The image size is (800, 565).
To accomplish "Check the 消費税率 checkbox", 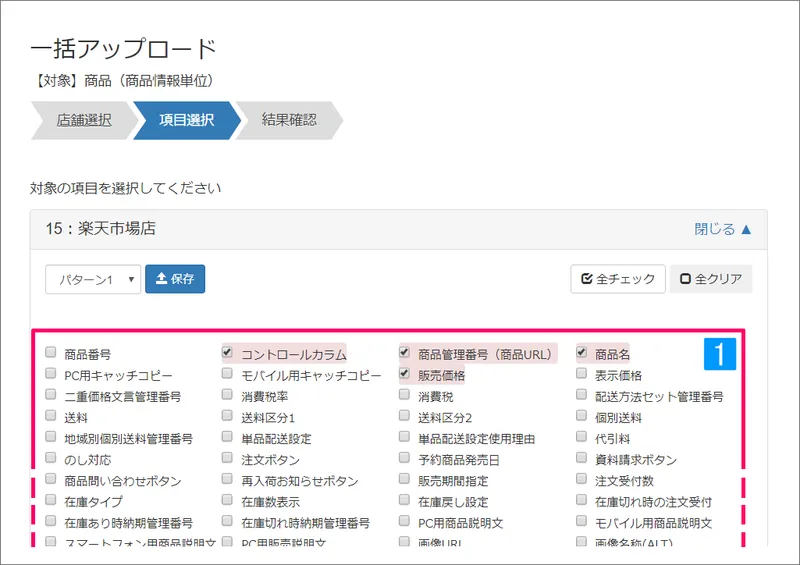I will click(x=227, y=394).
